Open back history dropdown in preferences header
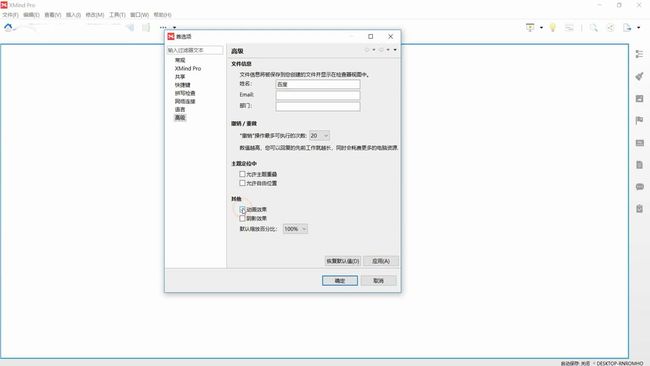Viewport: 650px width, 366px height. [374, 50]
